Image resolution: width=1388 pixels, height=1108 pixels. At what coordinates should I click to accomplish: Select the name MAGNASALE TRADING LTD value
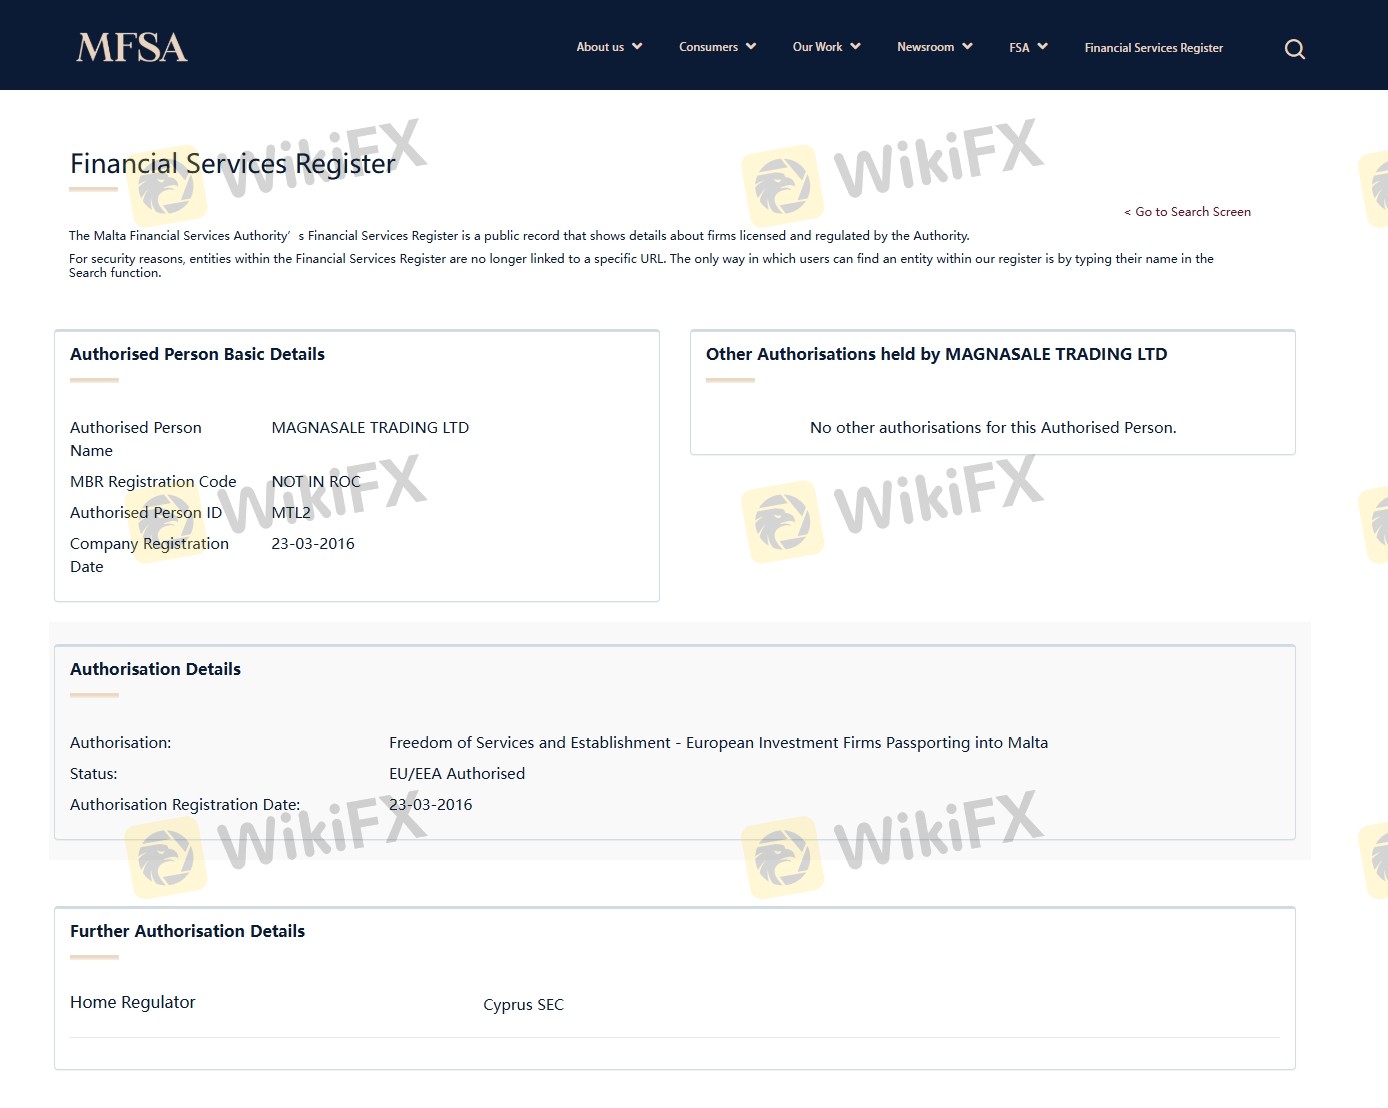click(x=370, y=428)
